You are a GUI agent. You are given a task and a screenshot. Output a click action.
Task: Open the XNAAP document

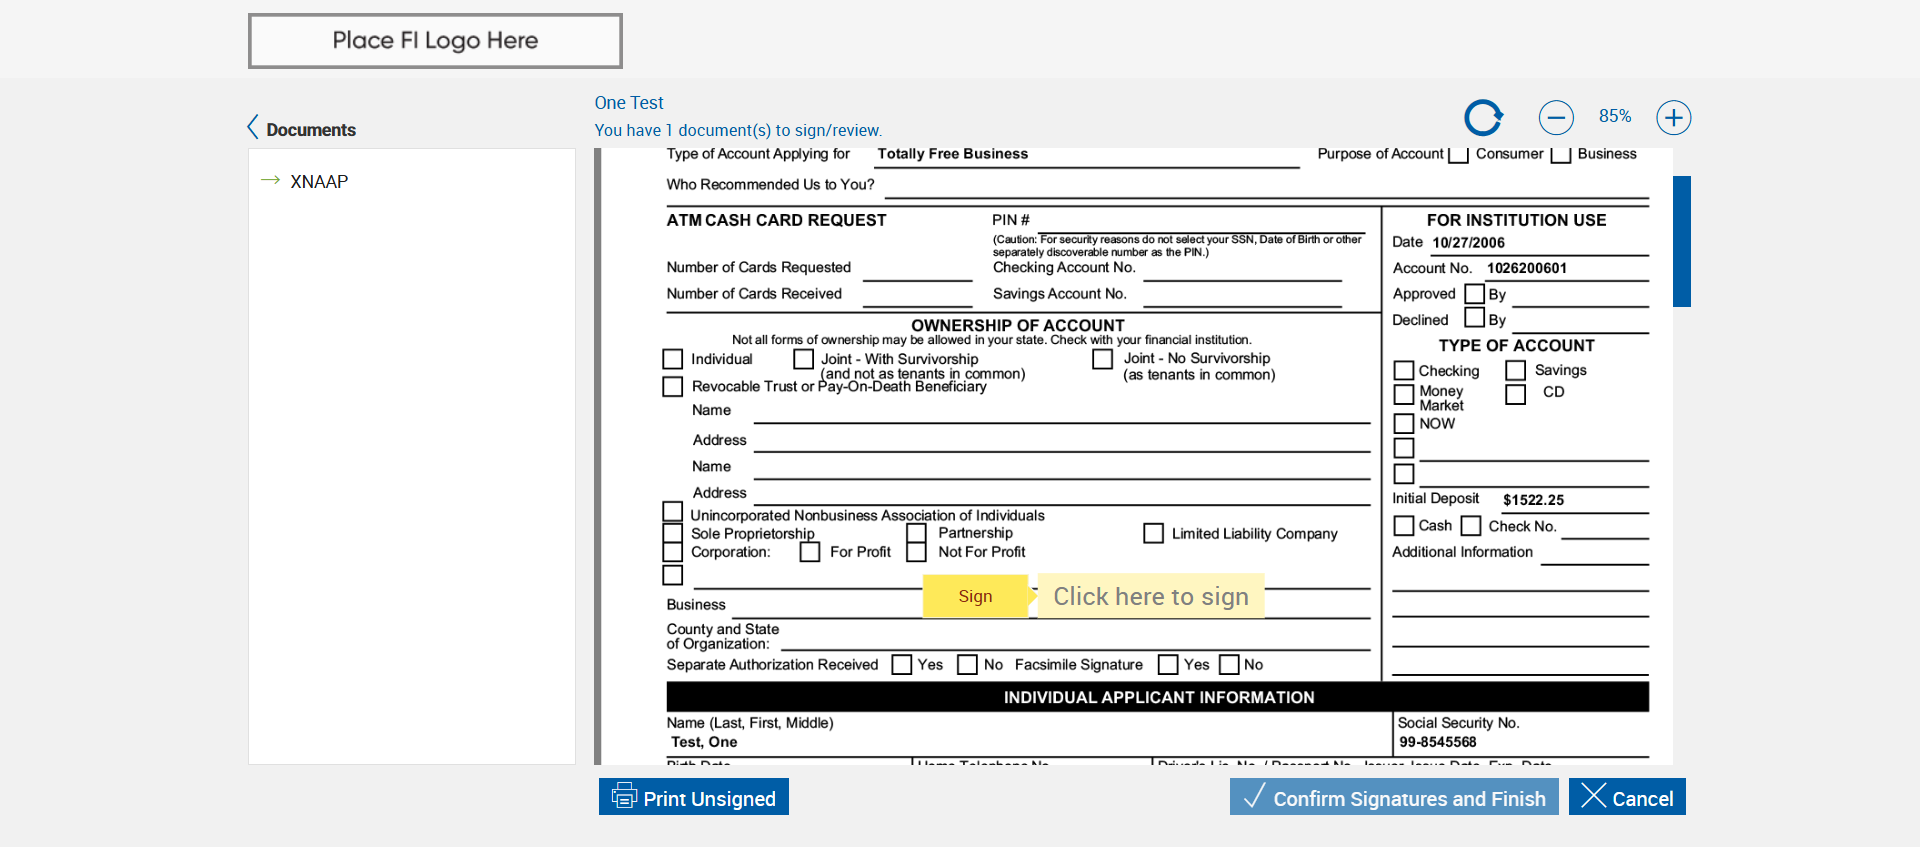(319, 181)
